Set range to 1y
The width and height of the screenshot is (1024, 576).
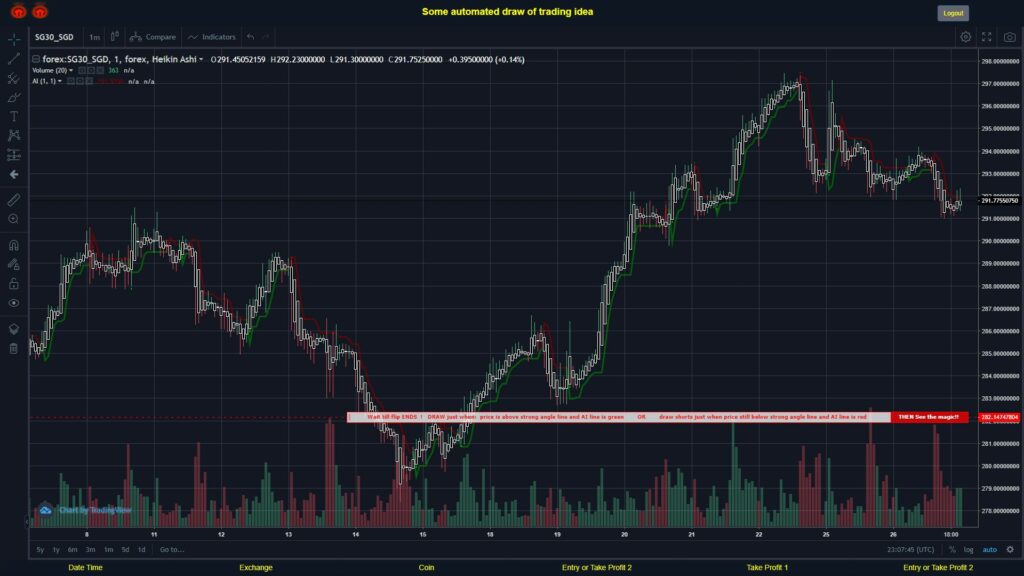coord(56,550)
